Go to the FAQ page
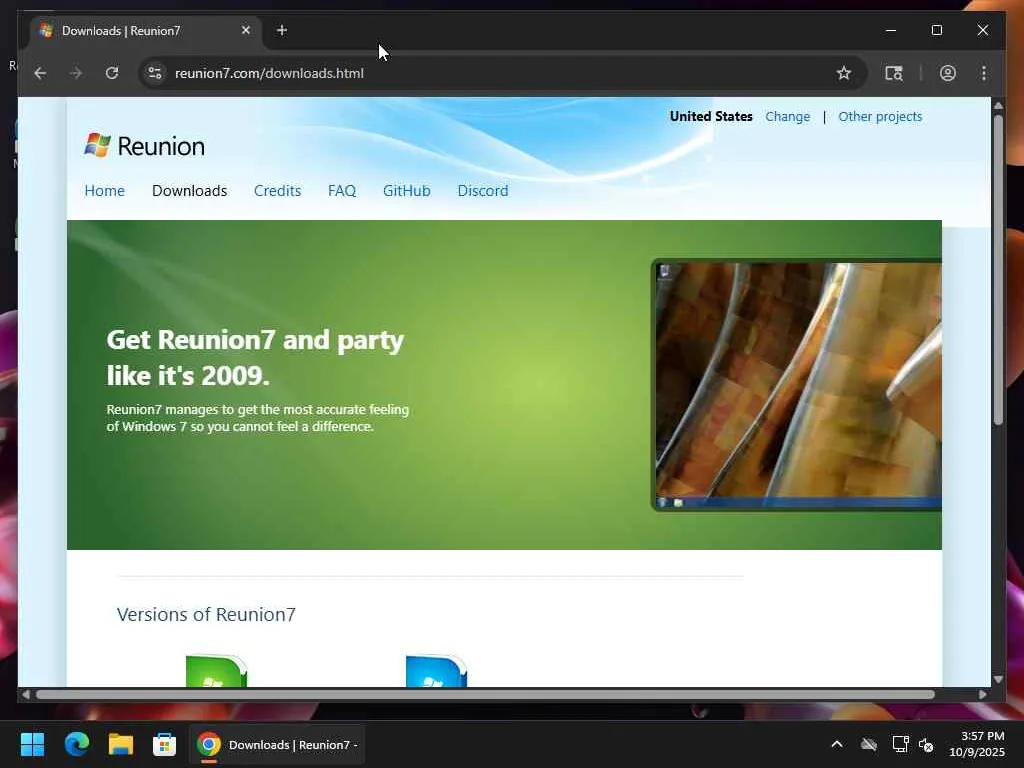 (342, 191)
